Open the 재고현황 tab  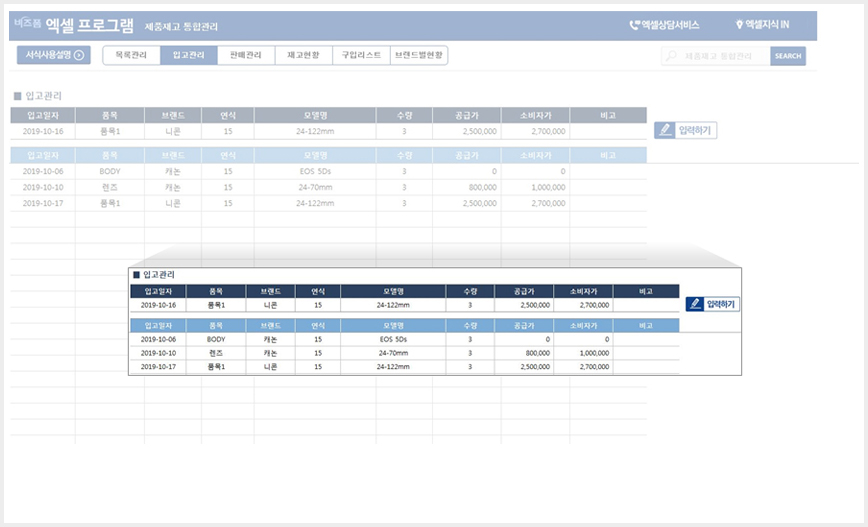(x=303, y=55)
